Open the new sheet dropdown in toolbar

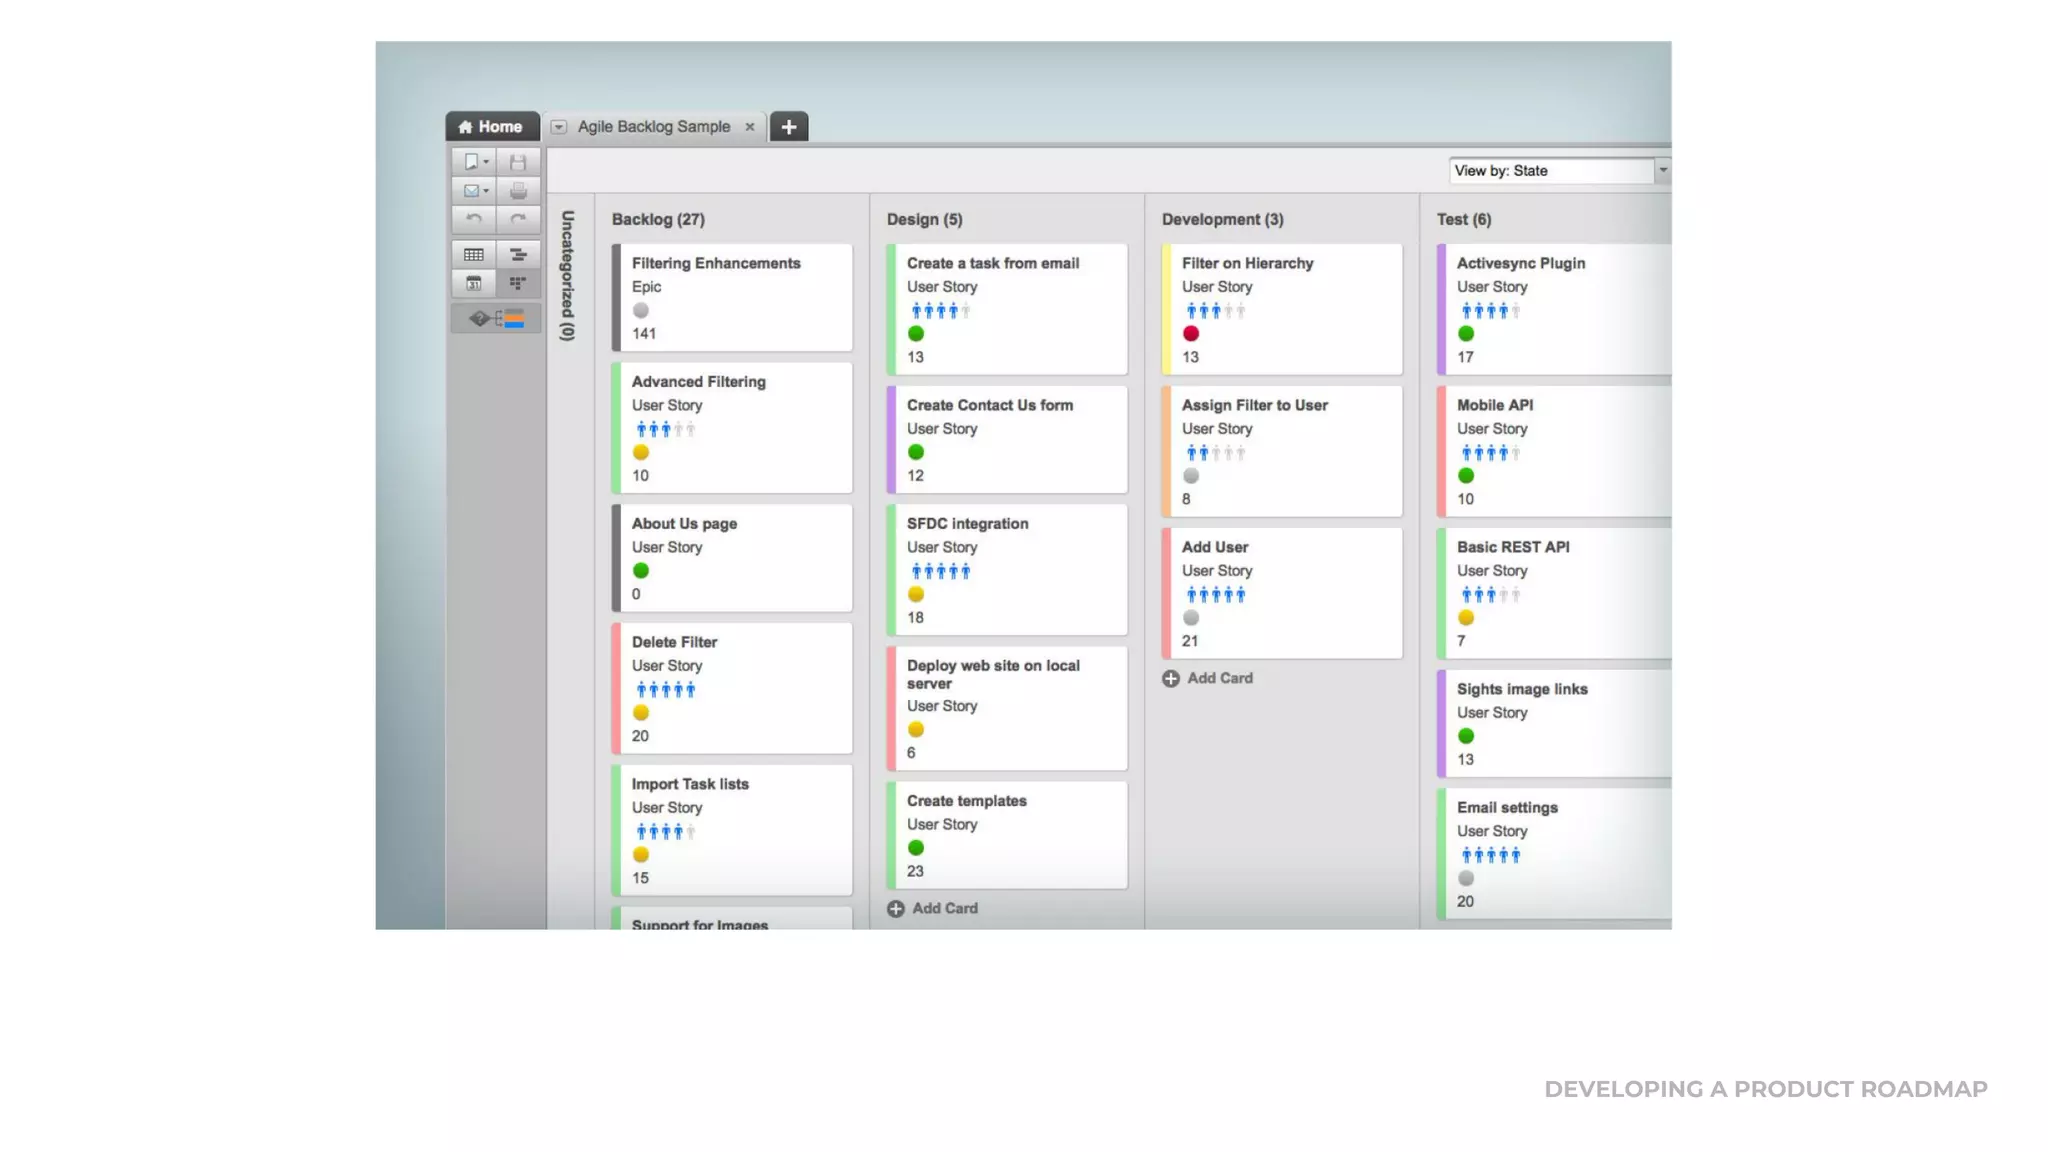coord(475,162)
